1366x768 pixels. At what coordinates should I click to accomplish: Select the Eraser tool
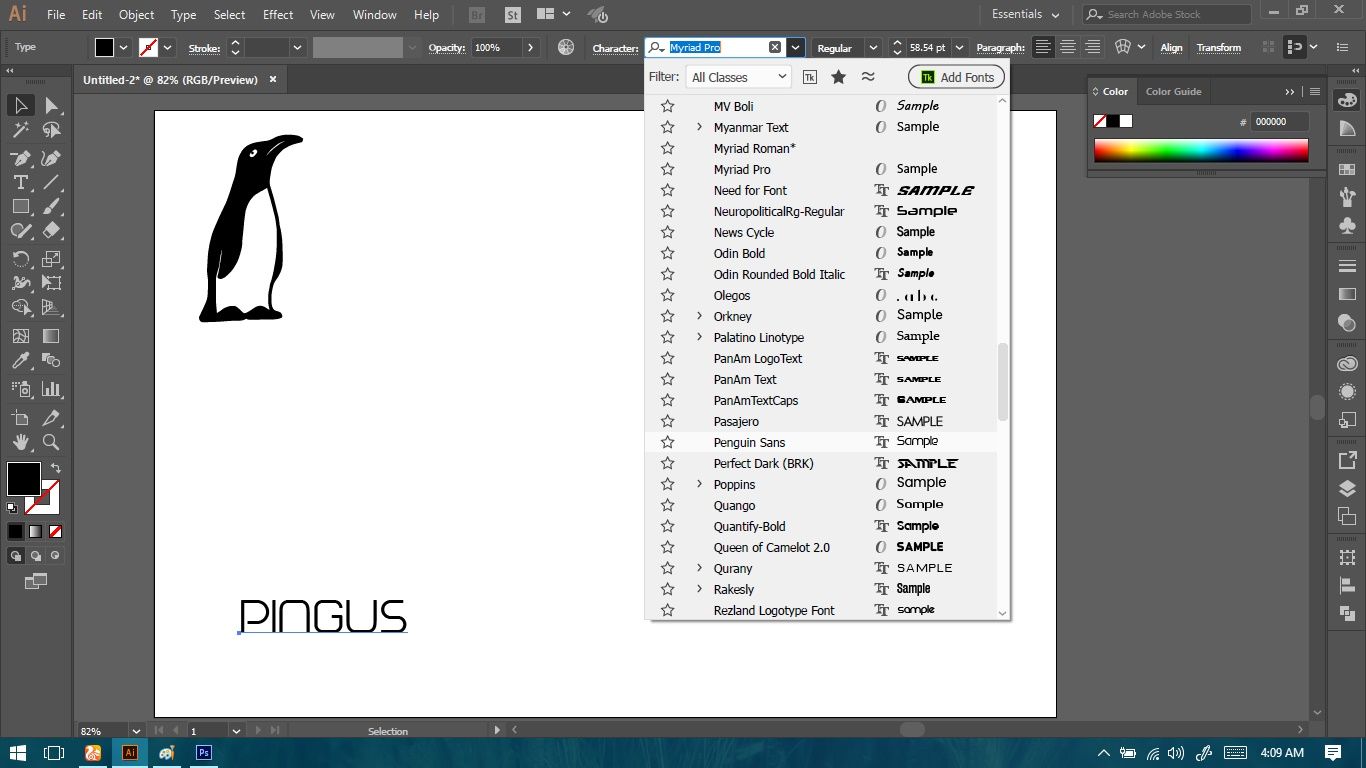click(51, 231)
